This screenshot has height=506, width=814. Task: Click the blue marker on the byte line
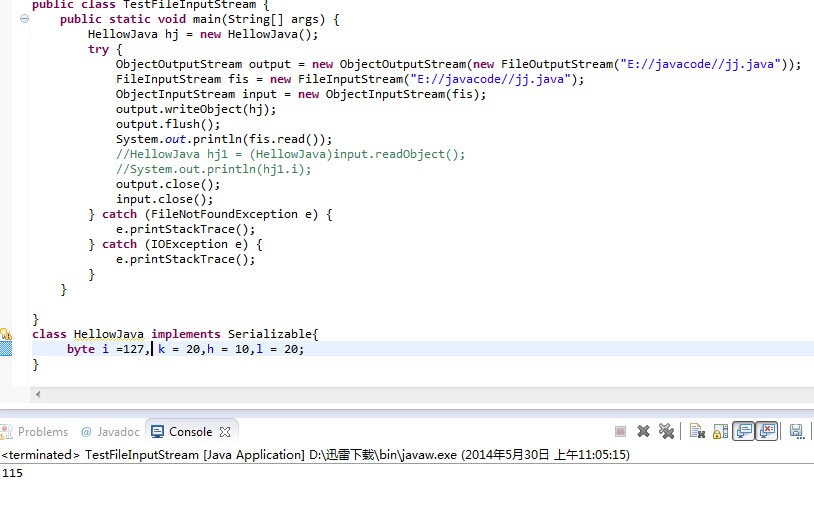pos(6,349)
